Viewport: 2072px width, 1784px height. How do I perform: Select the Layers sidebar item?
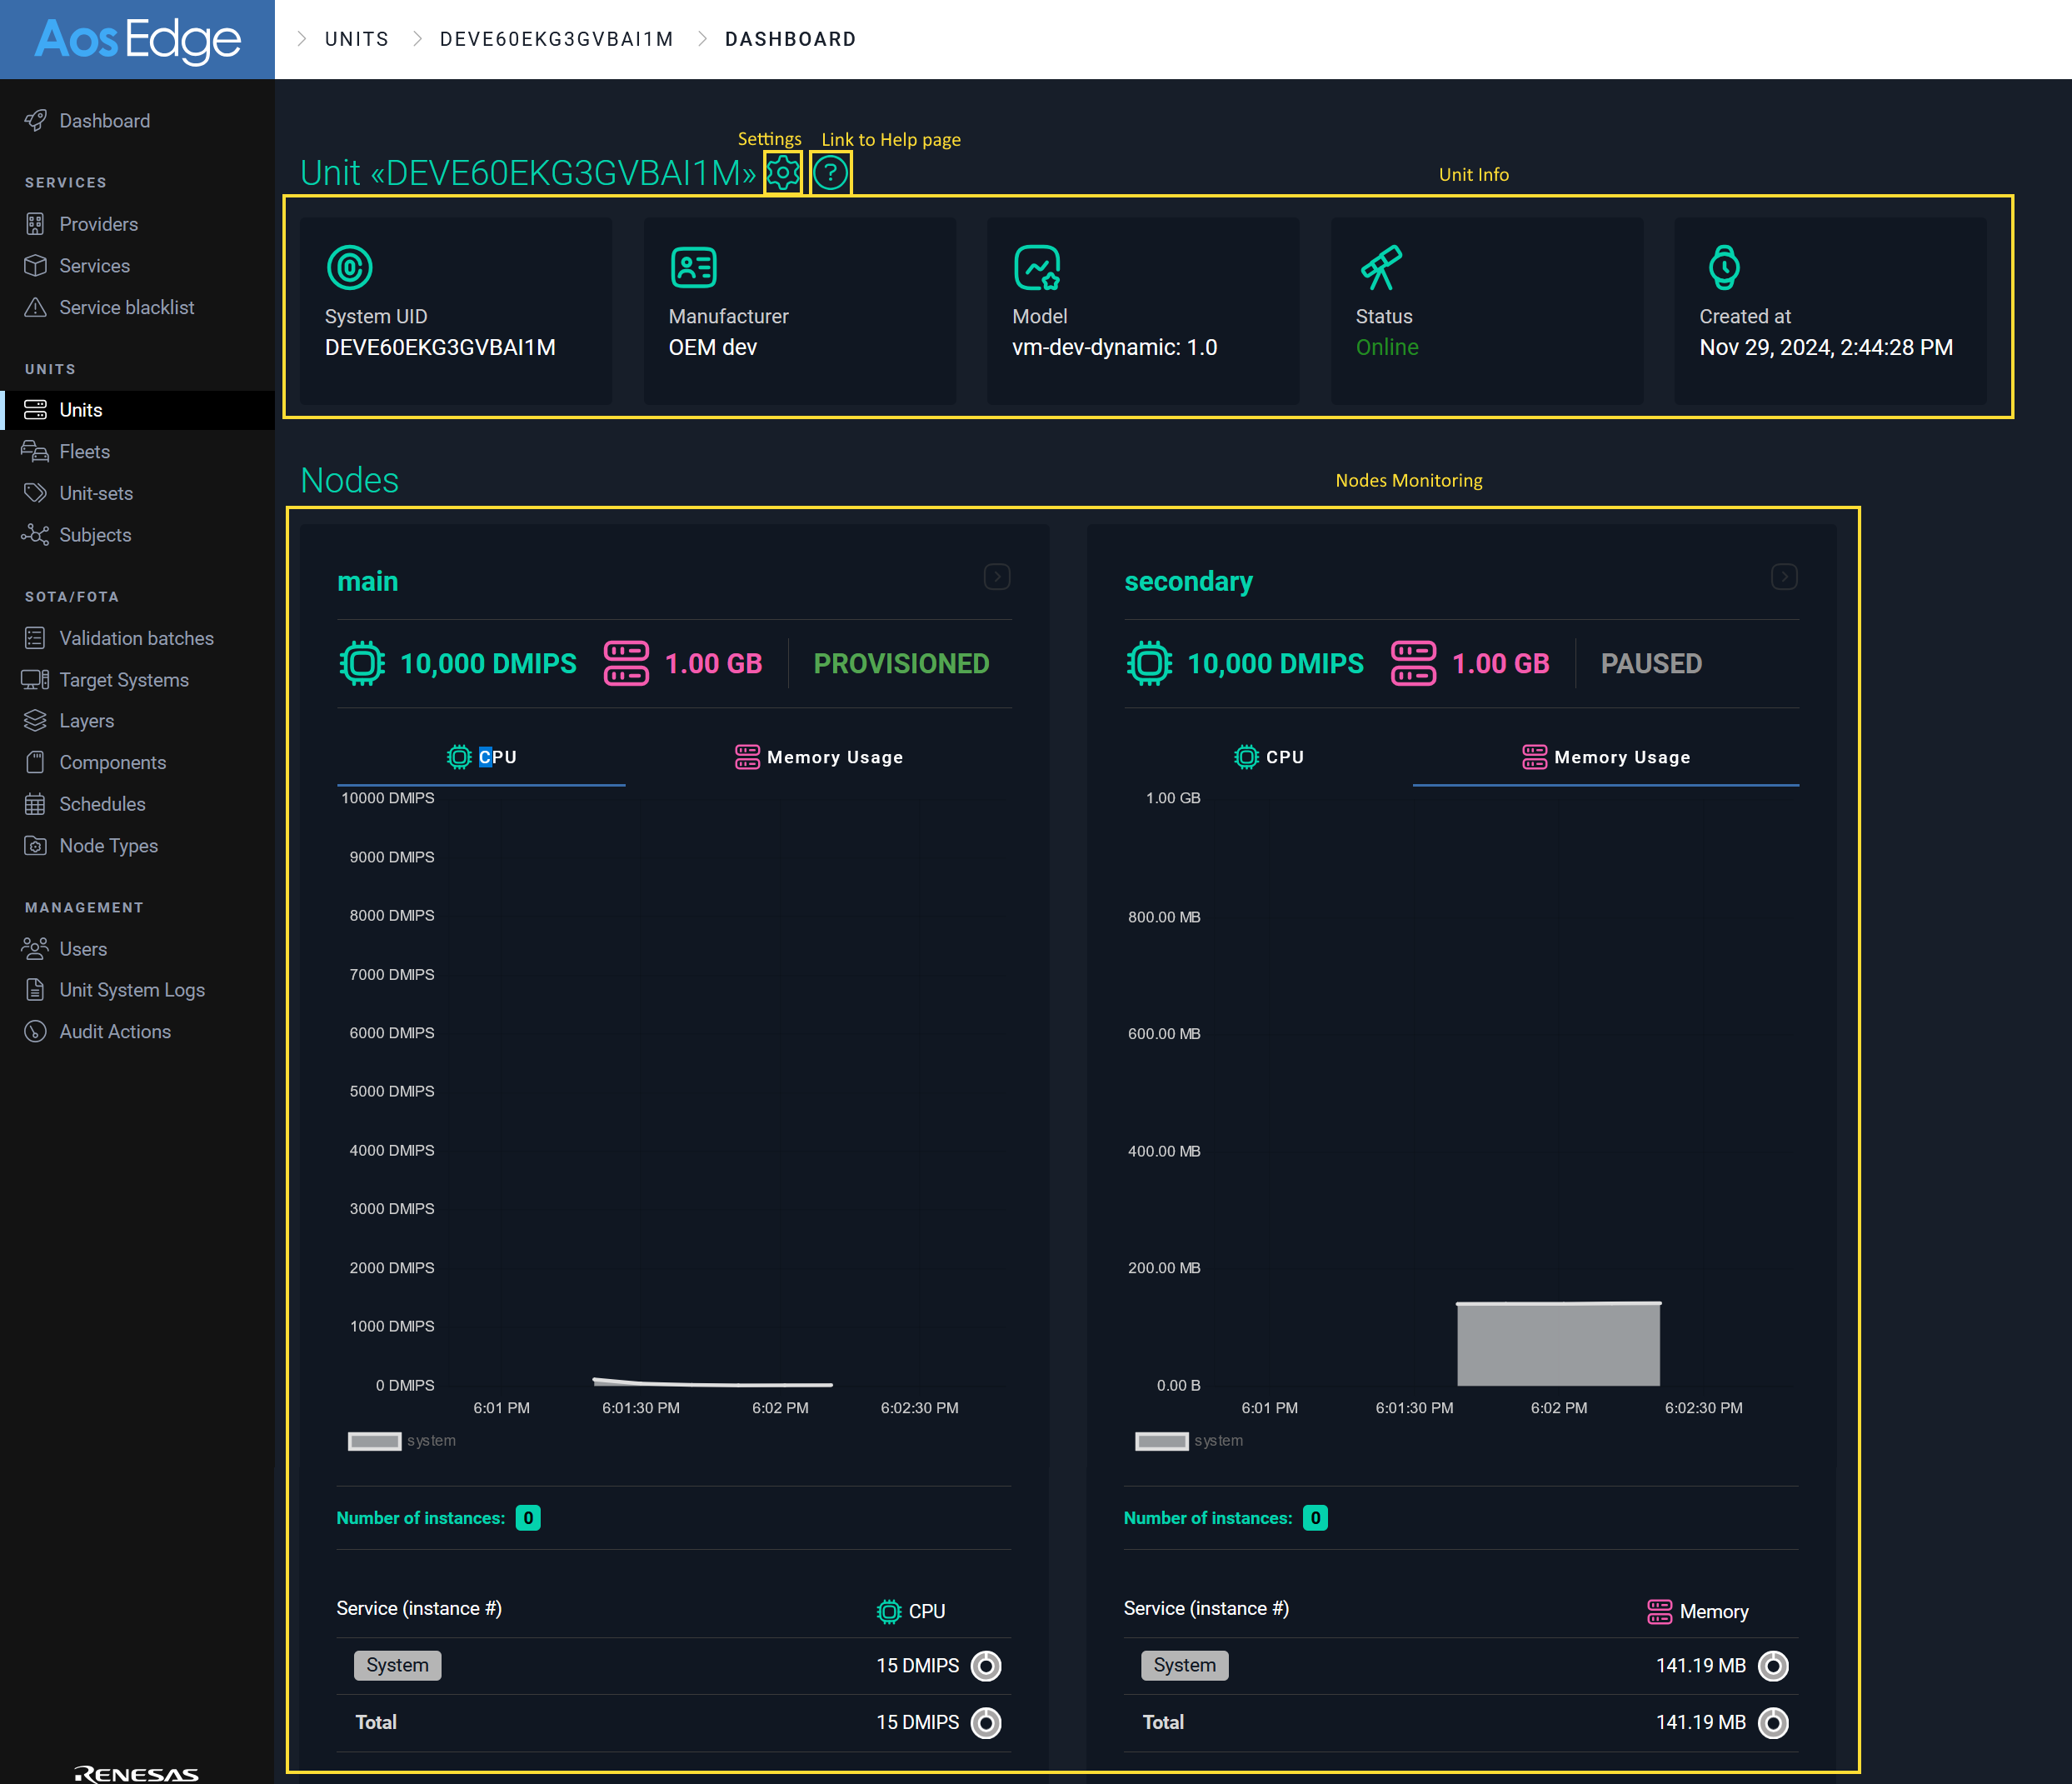86,720
